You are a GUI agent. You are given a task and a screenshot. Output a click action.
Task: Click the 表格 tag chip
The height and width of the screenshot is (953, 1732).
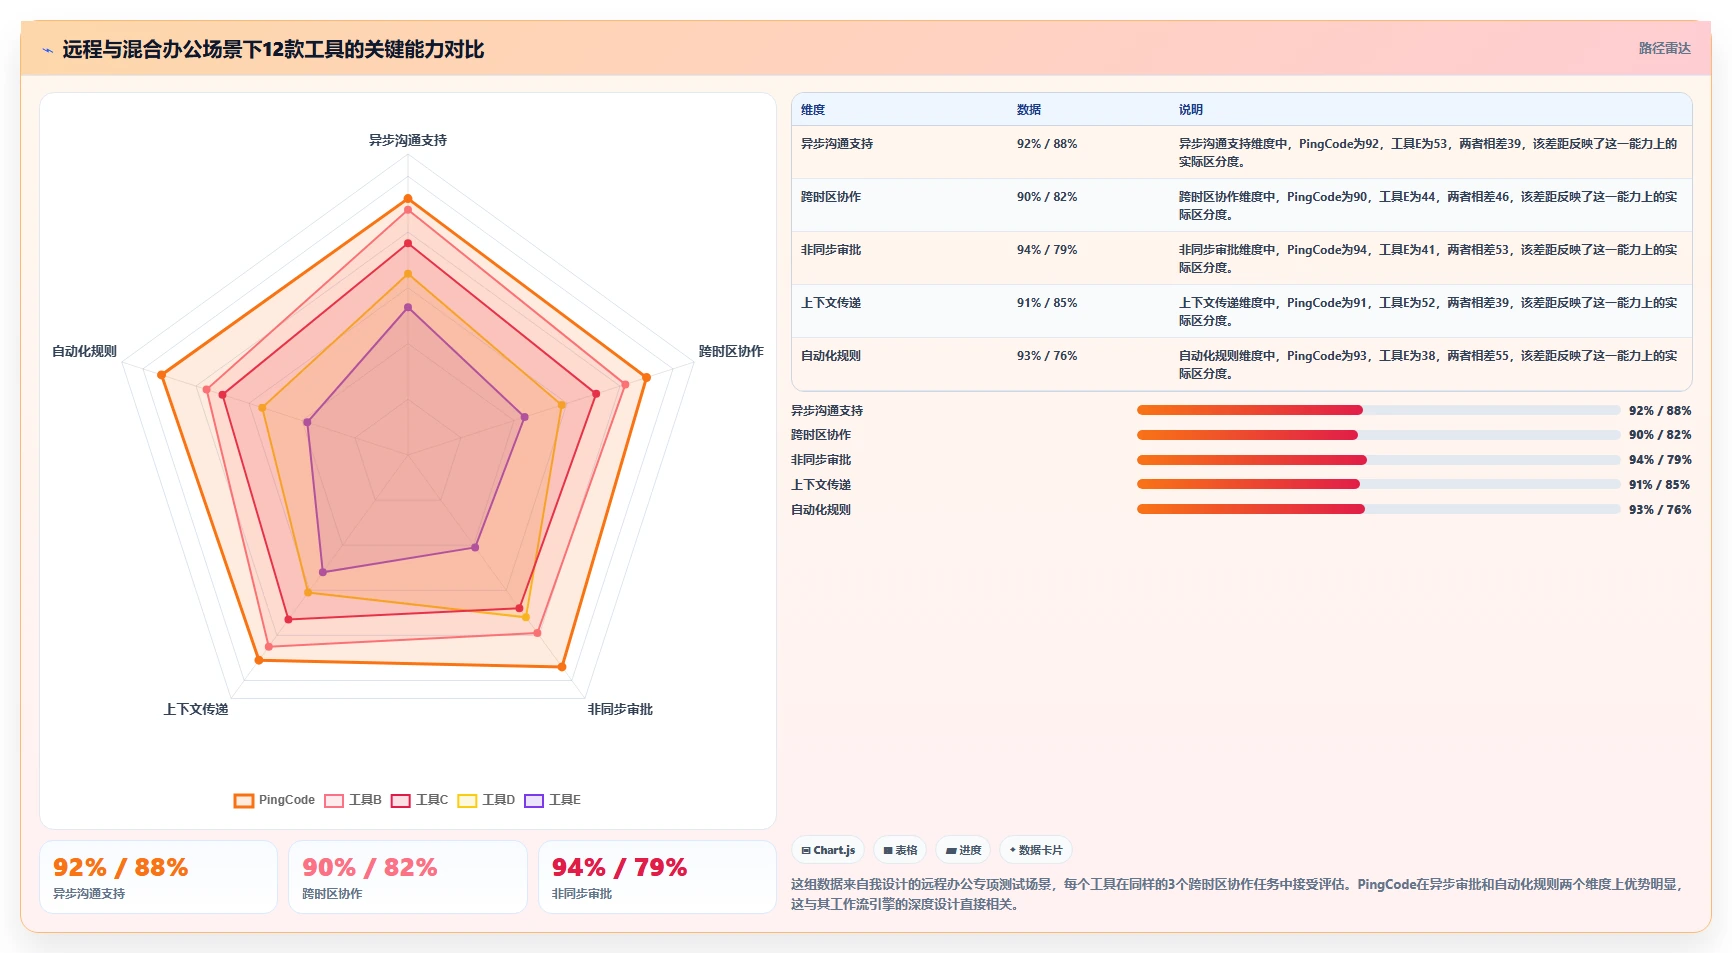pos(900,850)
